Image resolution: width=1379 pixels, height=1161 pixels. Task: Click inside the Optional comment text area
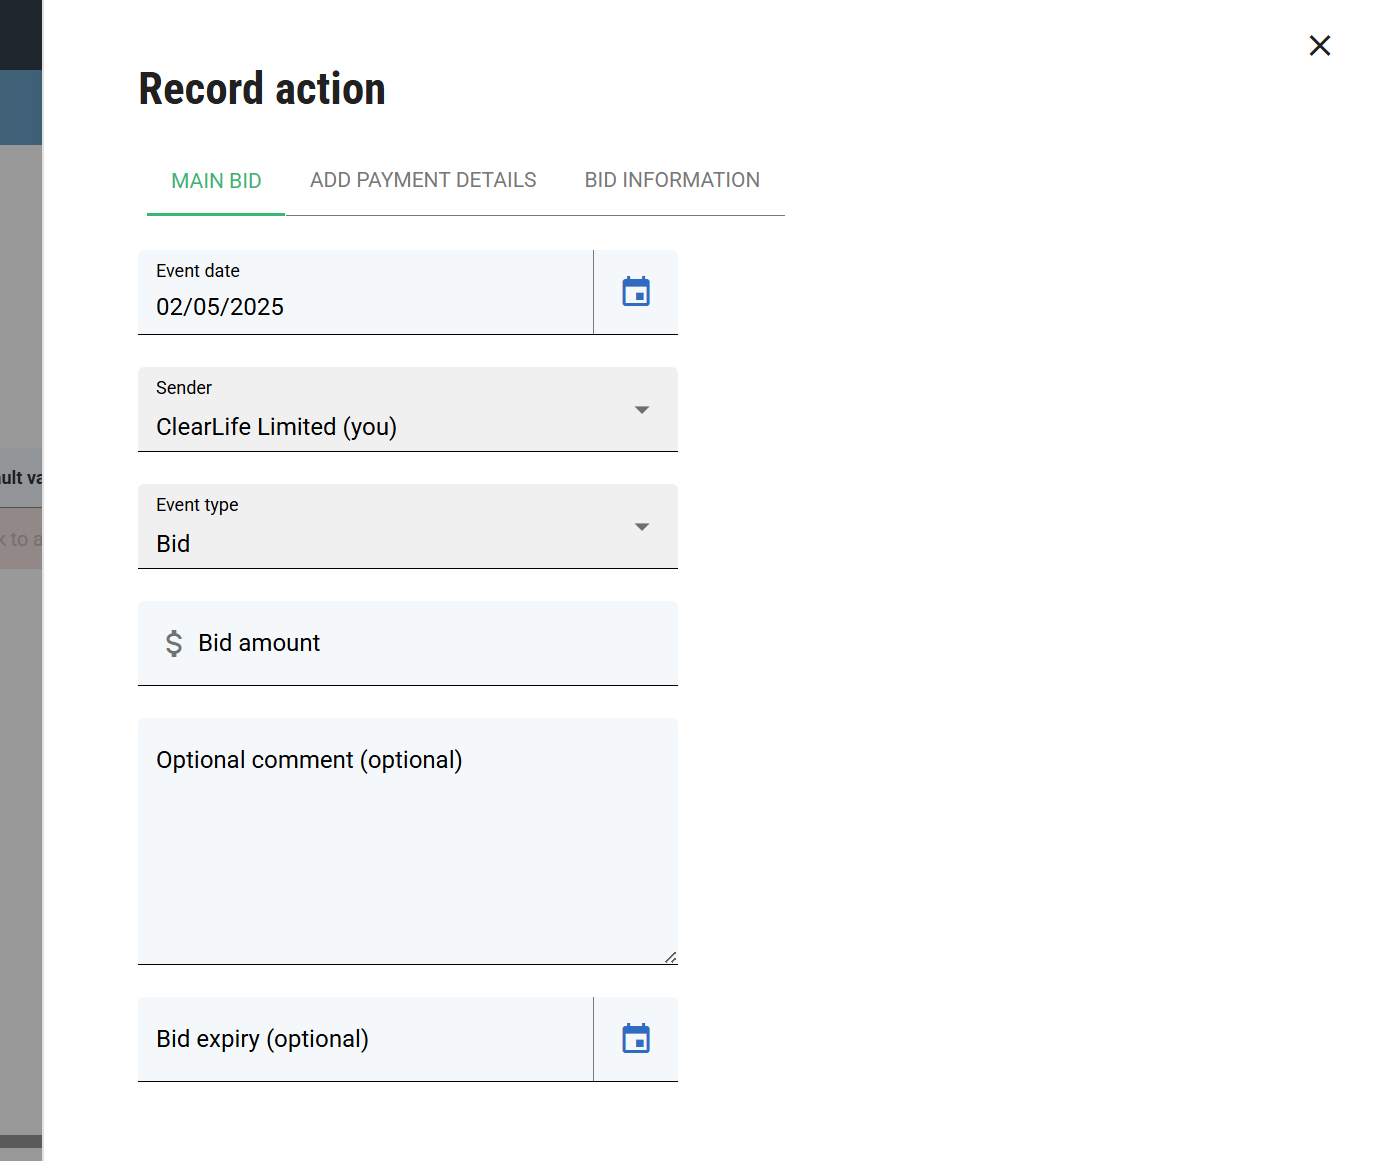(x=407, y=850)
